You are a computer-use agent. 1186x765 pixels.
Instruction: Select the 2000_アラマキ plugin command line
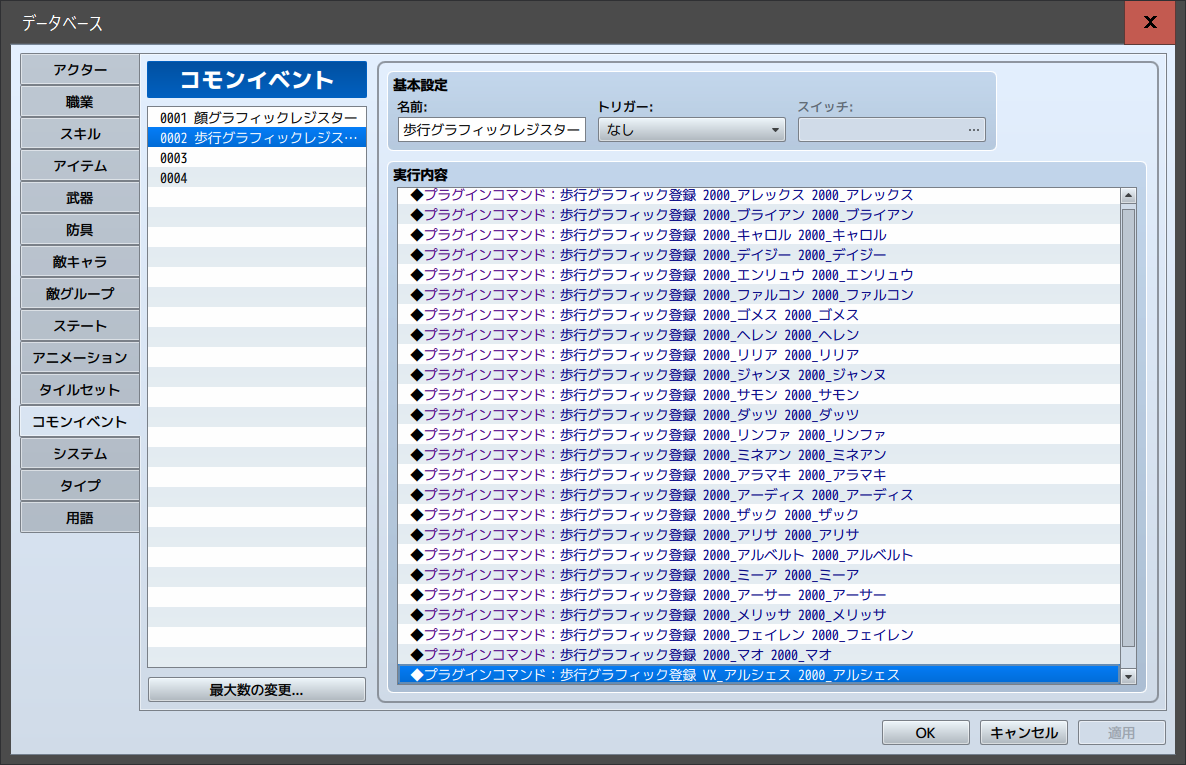tap(759, 475)
